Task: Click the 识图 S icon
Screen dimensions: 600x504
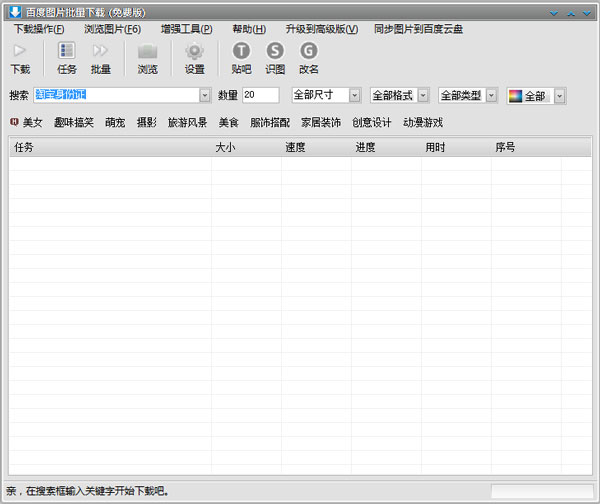Action: click(275, 51)
